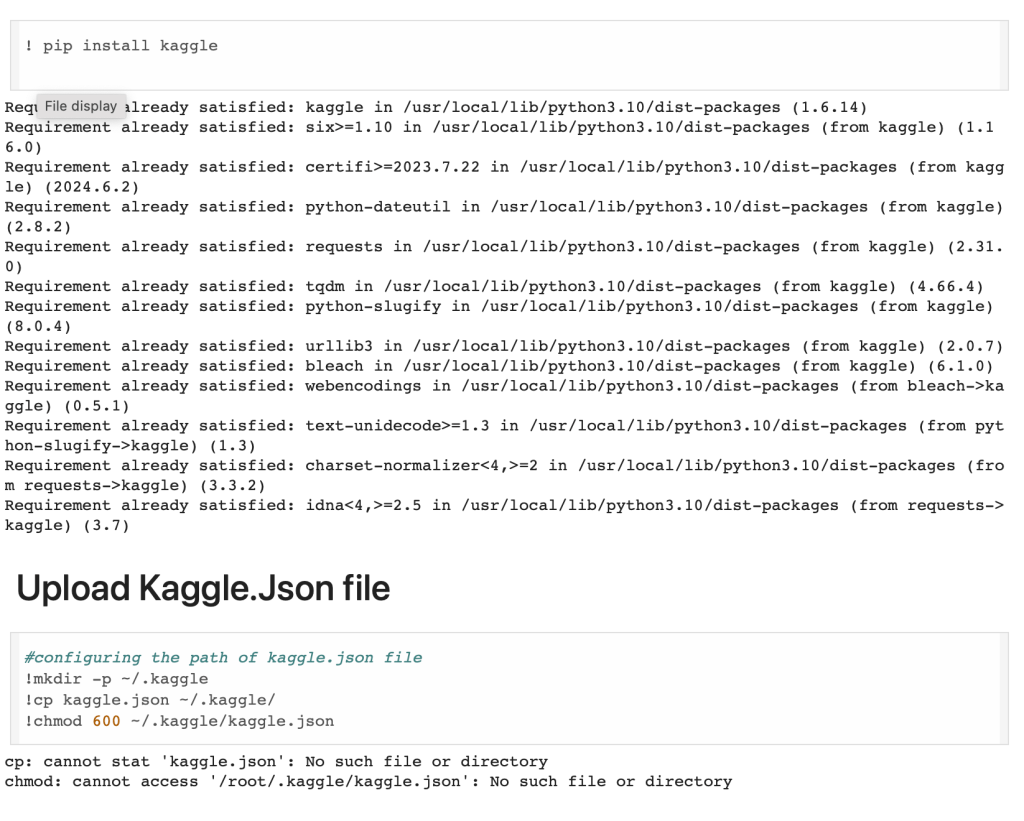Click the 'chmod: cannot access' error output
This screenshot has width=1024, height=821.
point(368,781)
